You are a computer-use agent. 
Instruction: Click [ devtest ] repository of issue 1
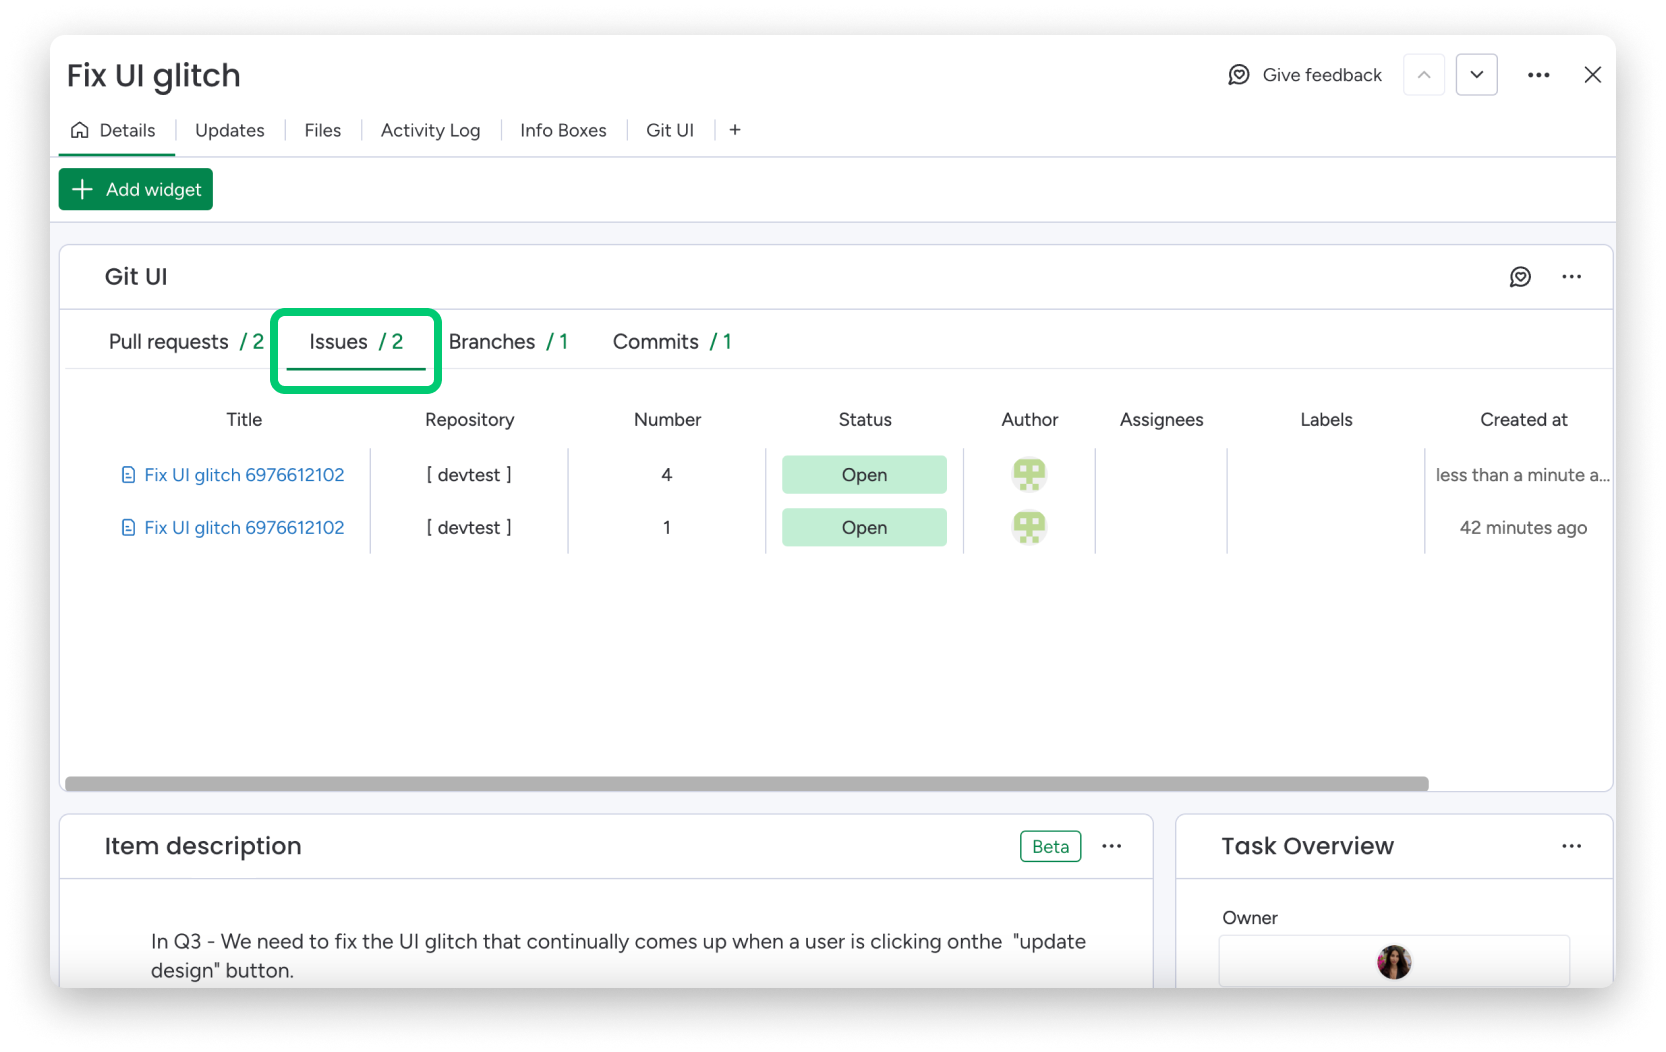[469, 528]
